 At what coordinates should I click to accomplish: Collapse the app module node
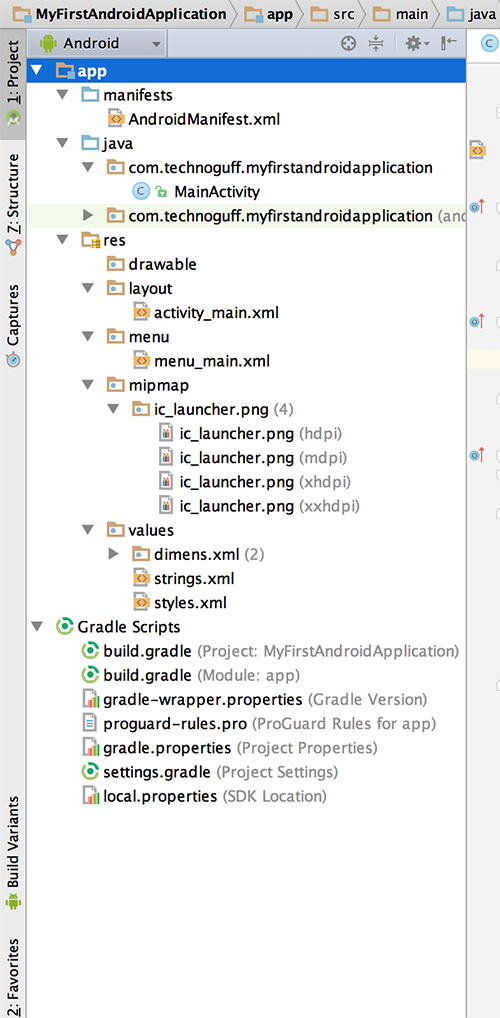point(37,70)
